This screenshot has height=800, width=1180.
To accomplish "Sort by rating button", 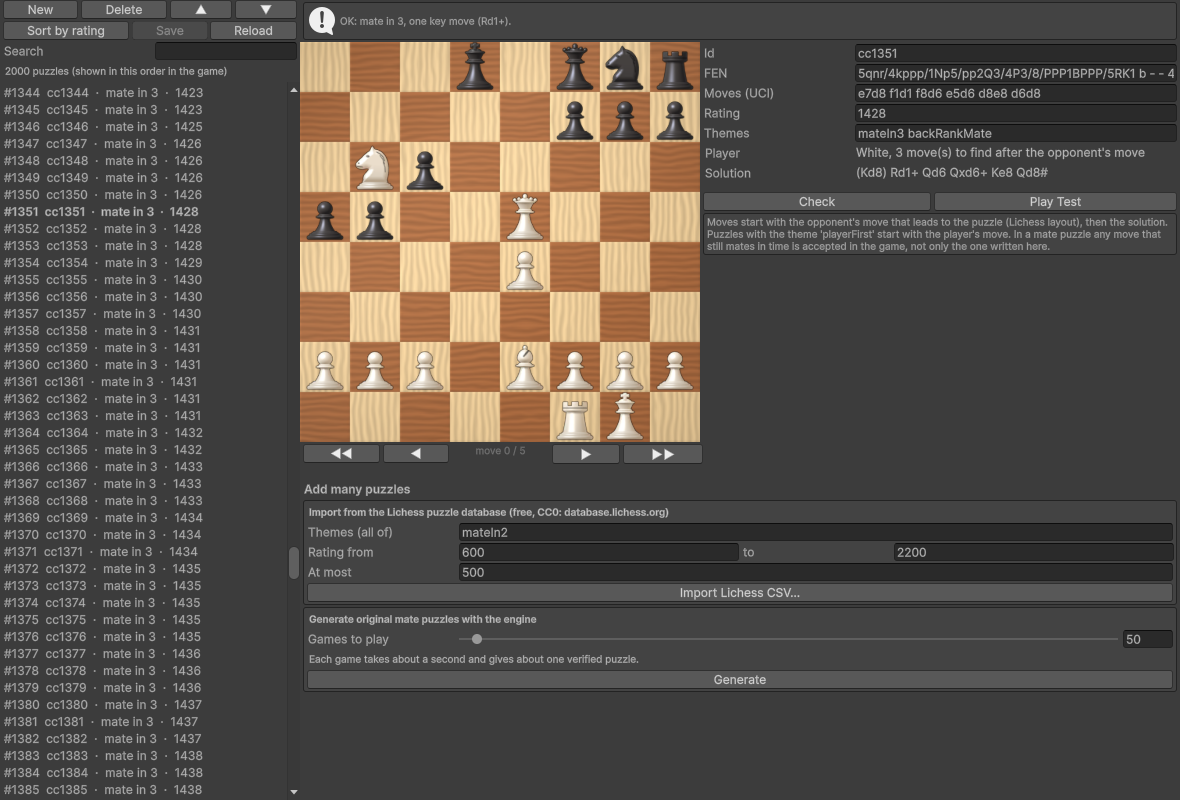I will point(65,31).
